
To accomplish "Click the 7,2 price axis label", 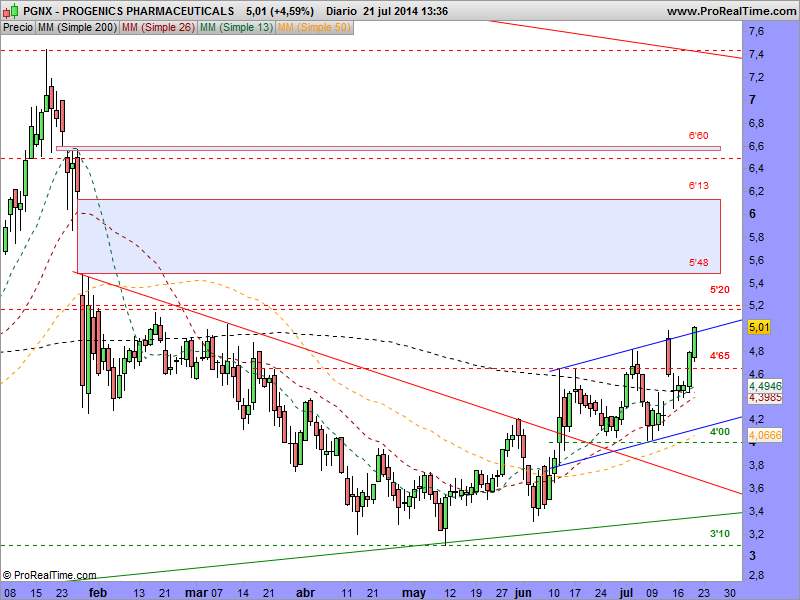I will [757, 78].
